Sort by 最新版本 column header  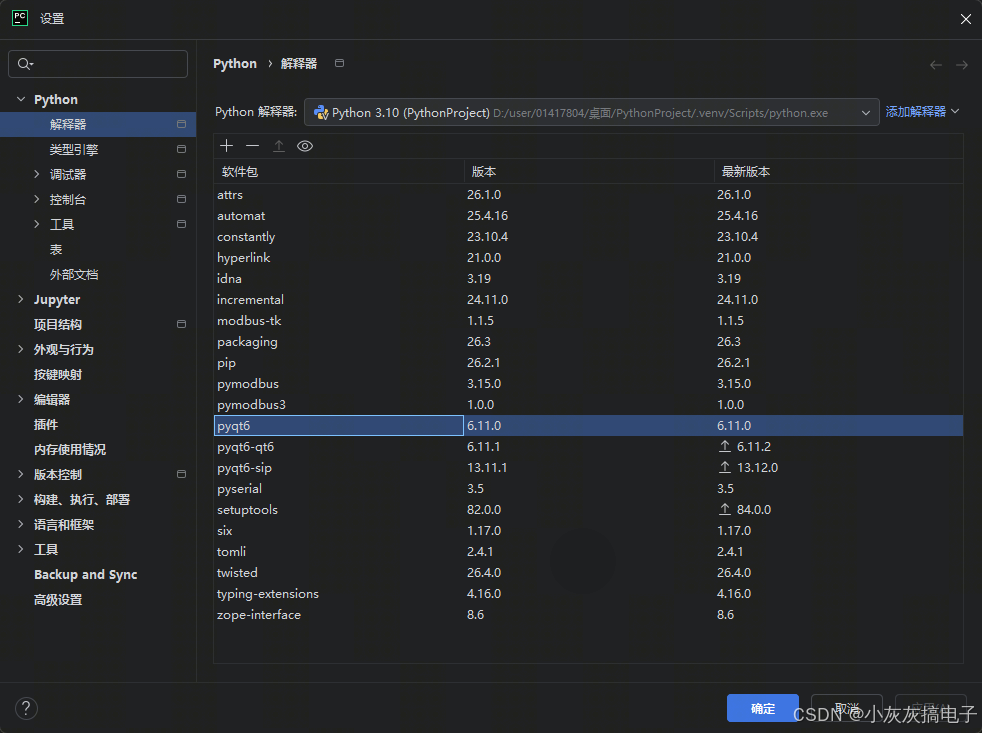(839, 171)
